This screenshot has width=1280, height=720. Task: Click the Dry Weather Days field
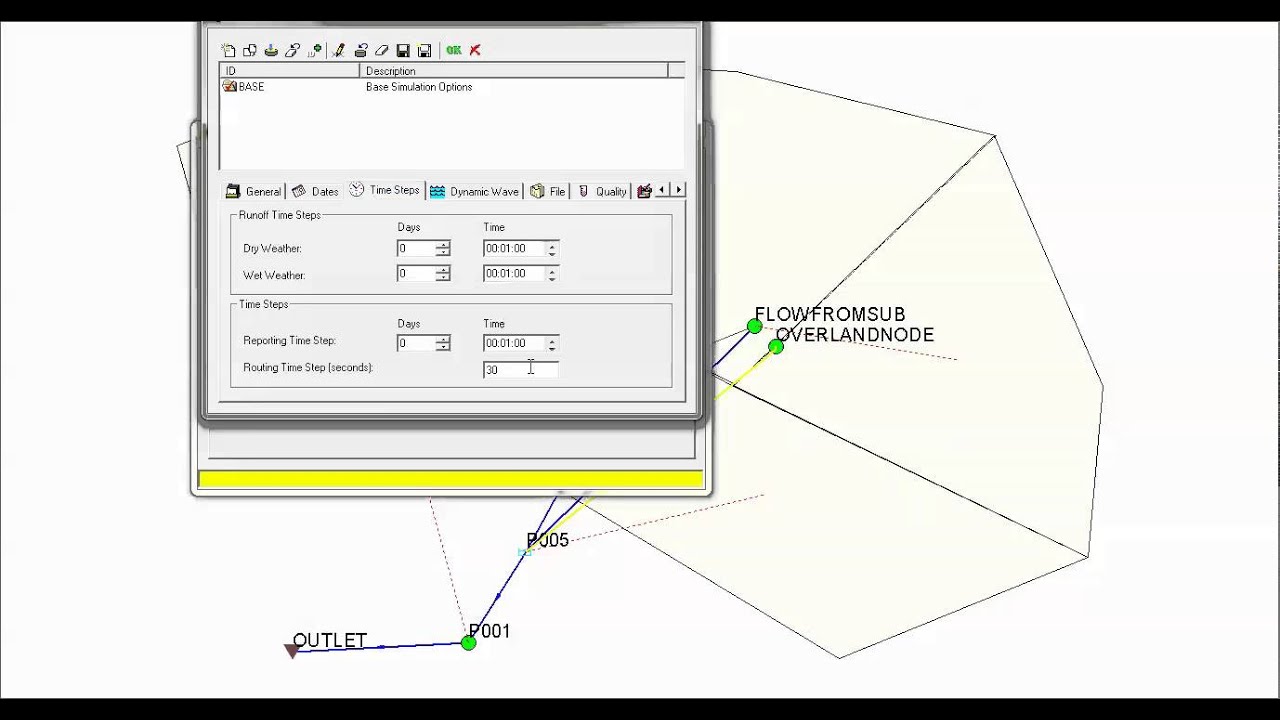tap(415, 248)
